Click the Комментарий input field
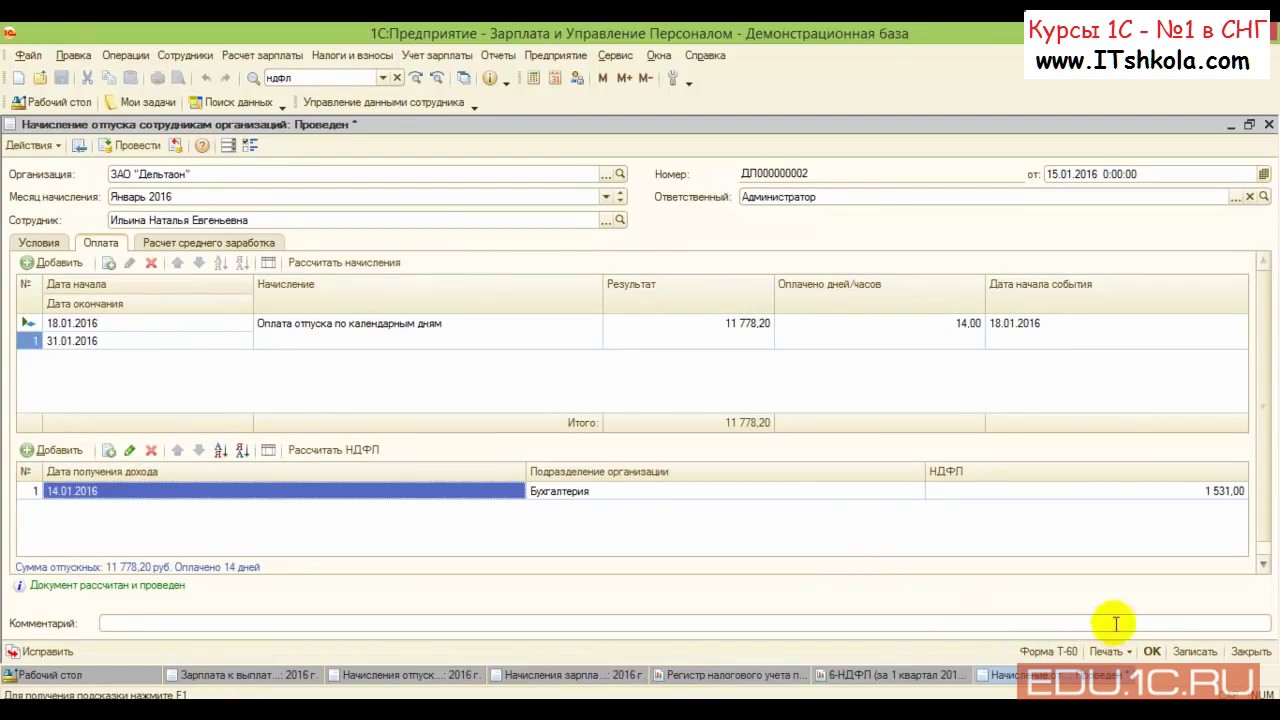Screen dimensions: 1280x720 (x=685, y=624)
